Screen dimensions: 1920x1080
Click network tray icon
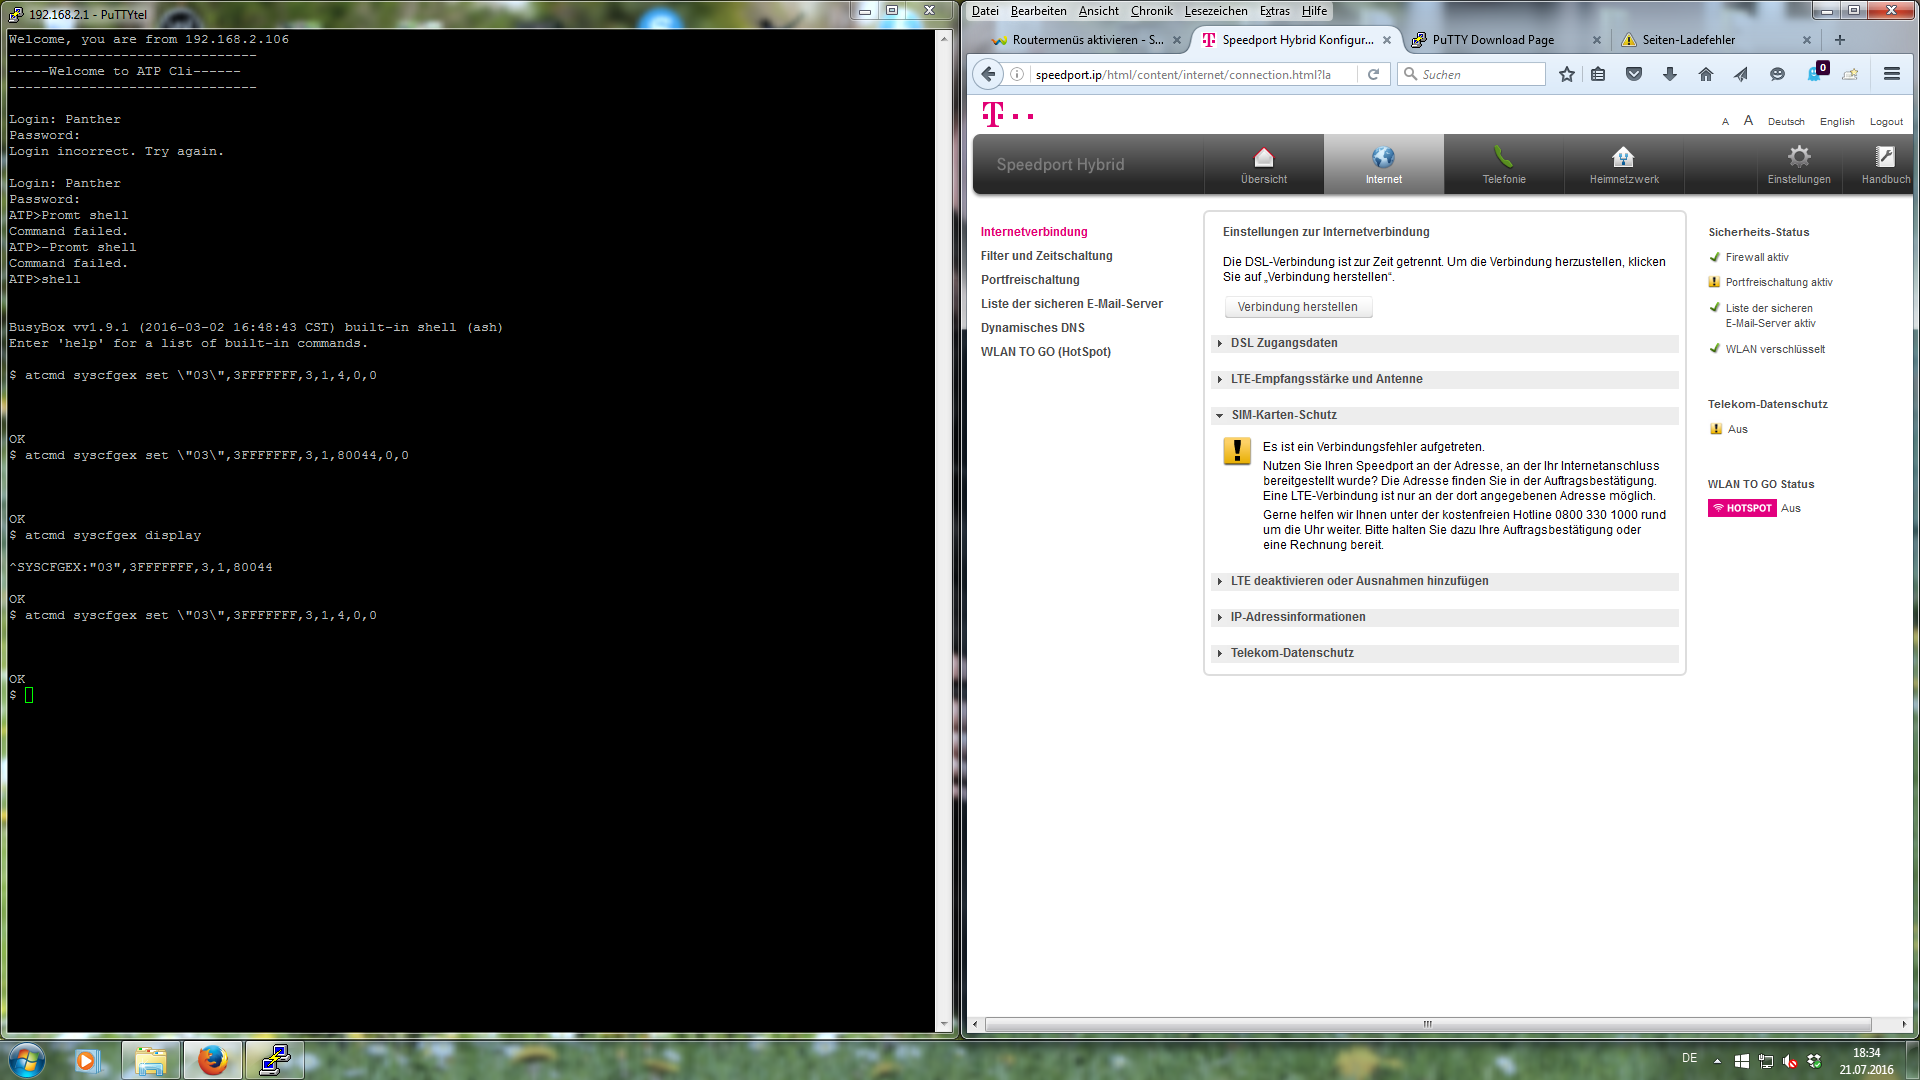click(x=1766, y=1061)
